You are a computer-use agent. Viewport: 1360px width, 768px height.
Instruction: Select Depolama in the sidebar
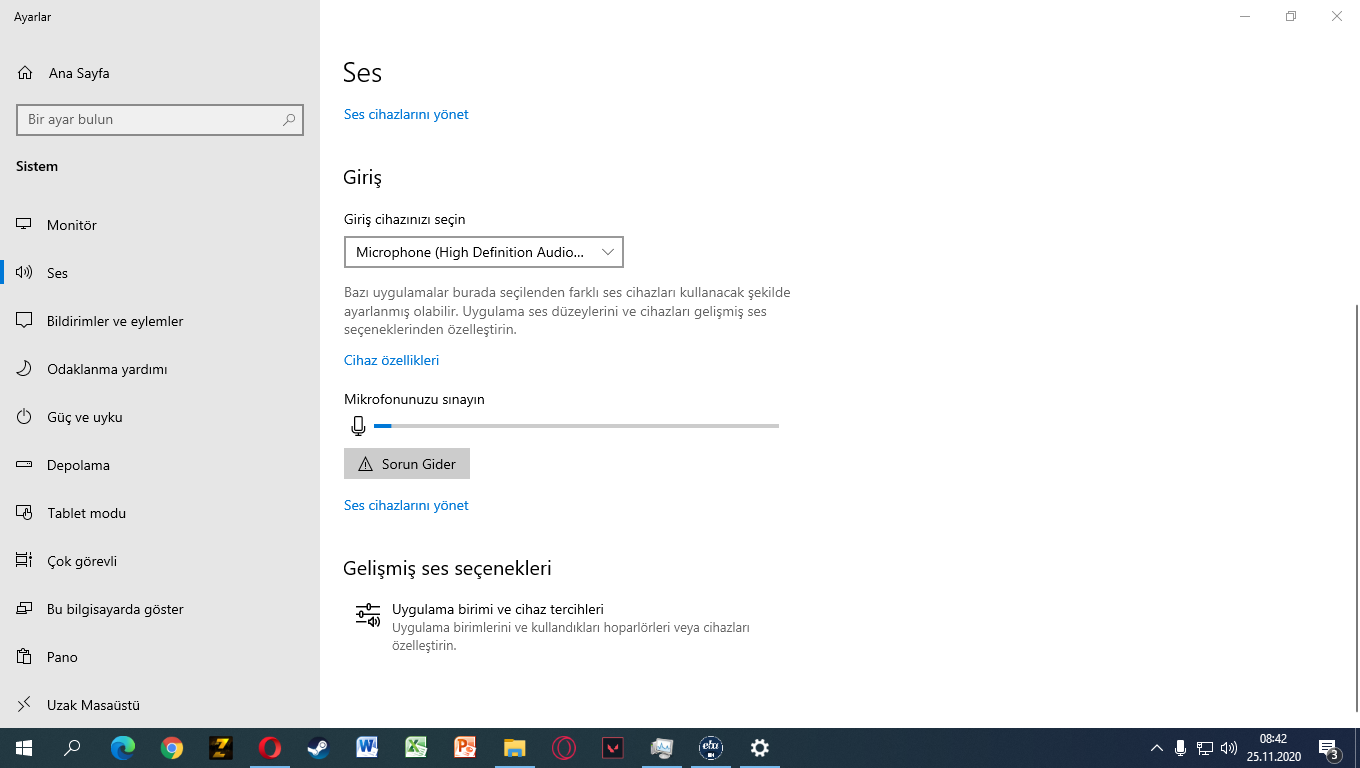(x=160, y=465)
